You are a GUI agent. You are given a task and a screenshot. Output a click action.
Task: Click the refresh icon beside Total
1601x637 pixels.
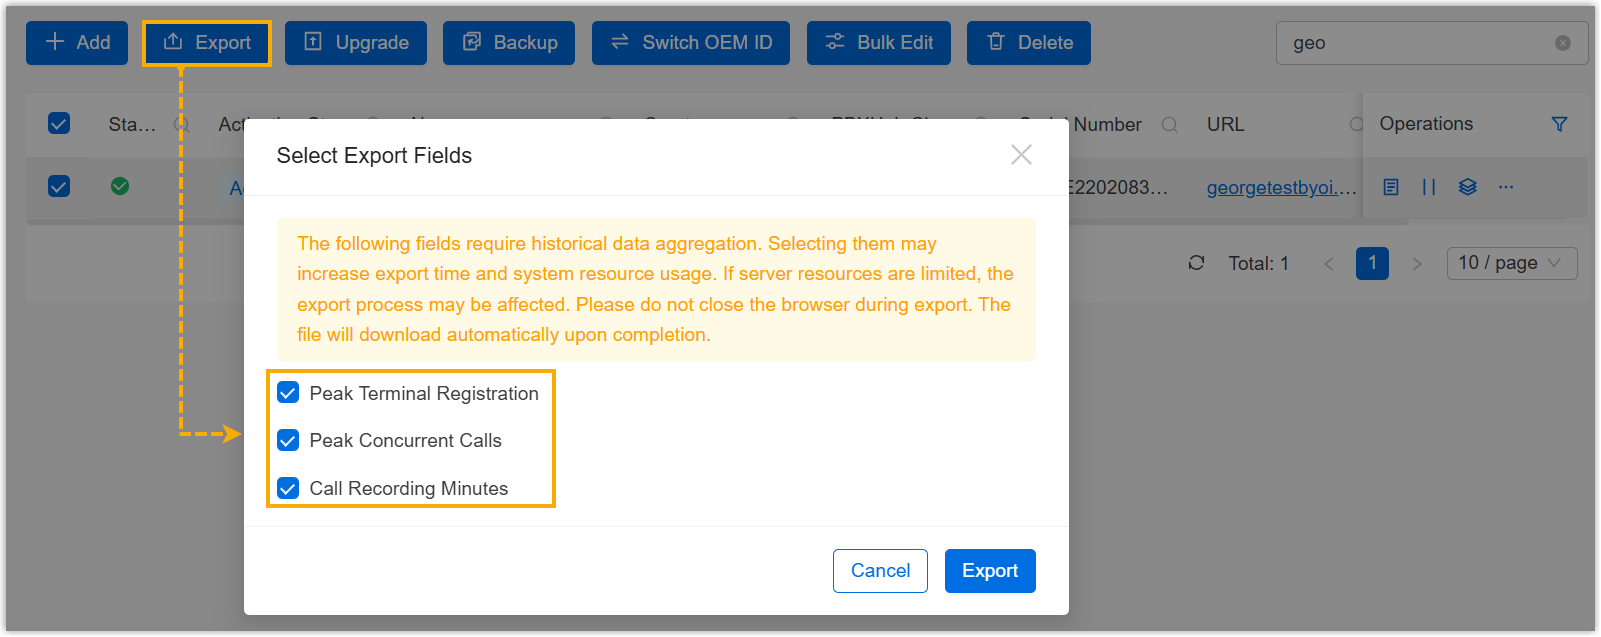[1196, 263]
